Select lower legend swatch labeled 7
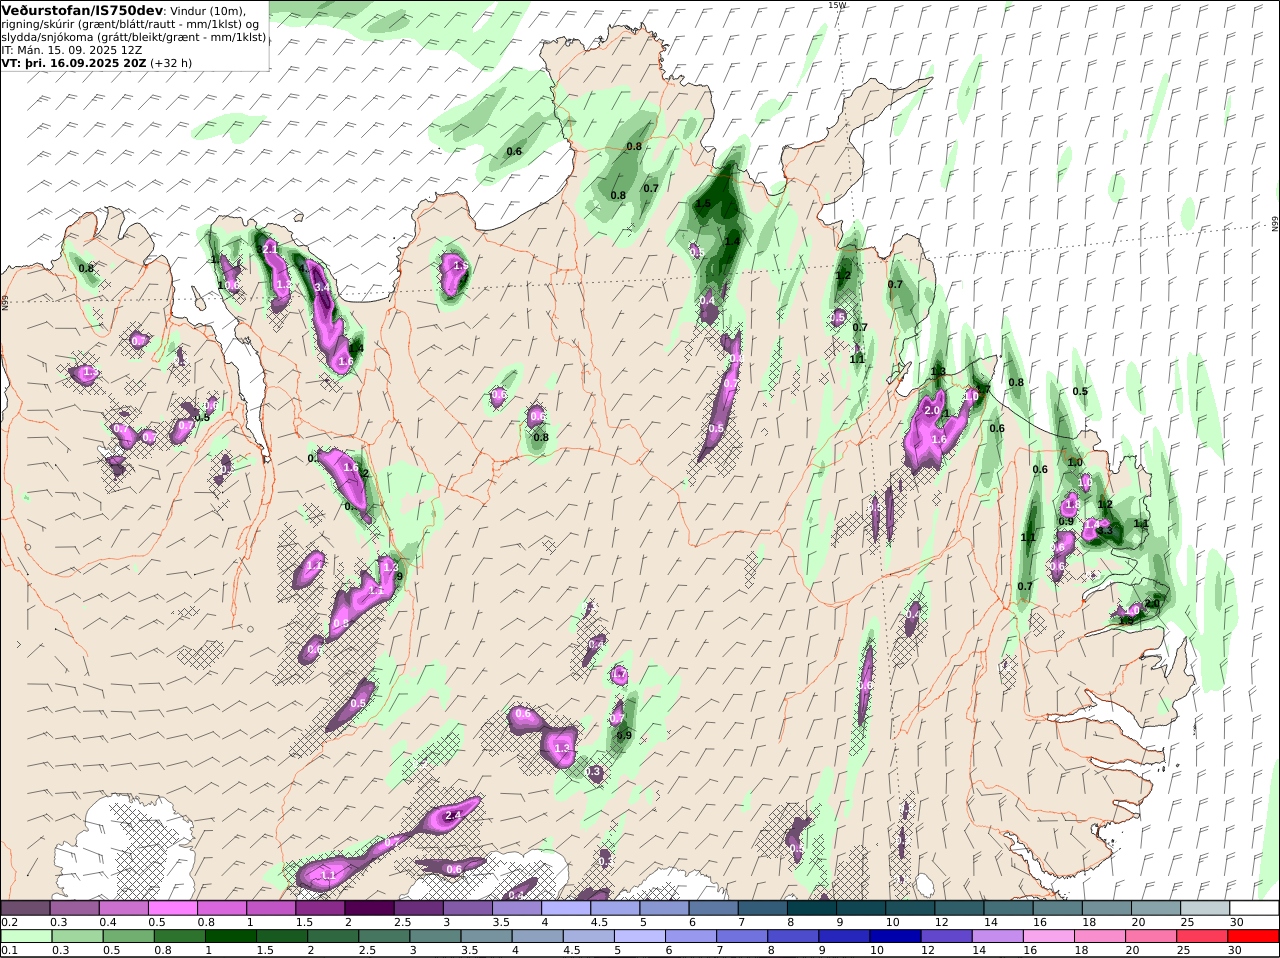The height and width of the screenshot is (958, 1280). click(x=742, y=936)
